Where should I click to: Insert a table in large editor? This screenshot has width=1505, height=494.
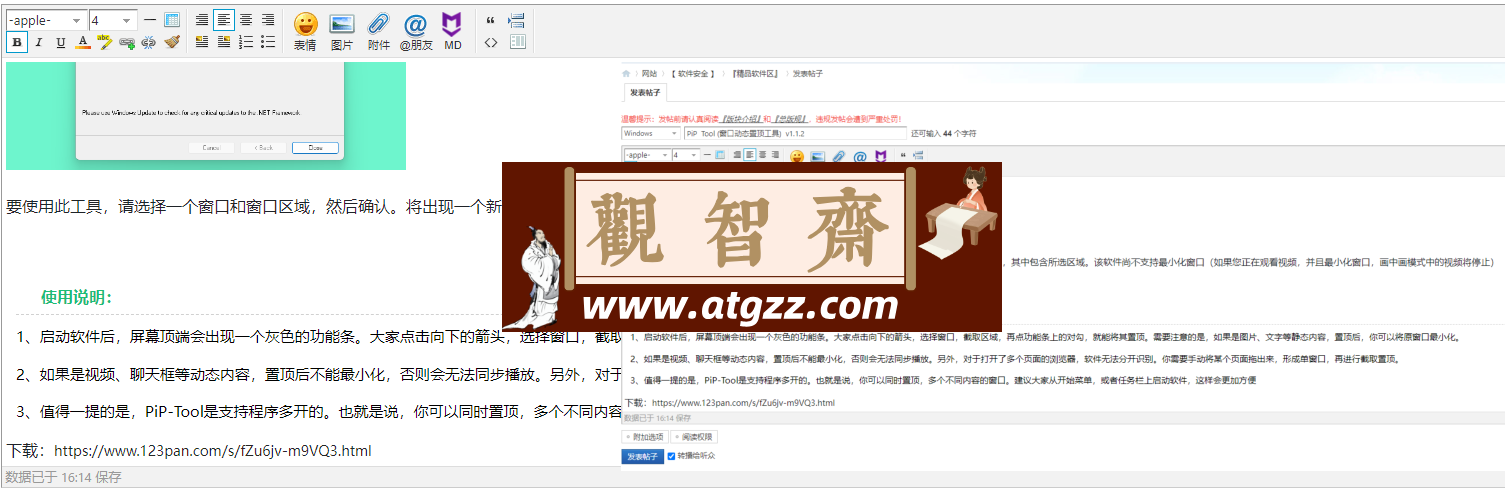click(172, 20)
